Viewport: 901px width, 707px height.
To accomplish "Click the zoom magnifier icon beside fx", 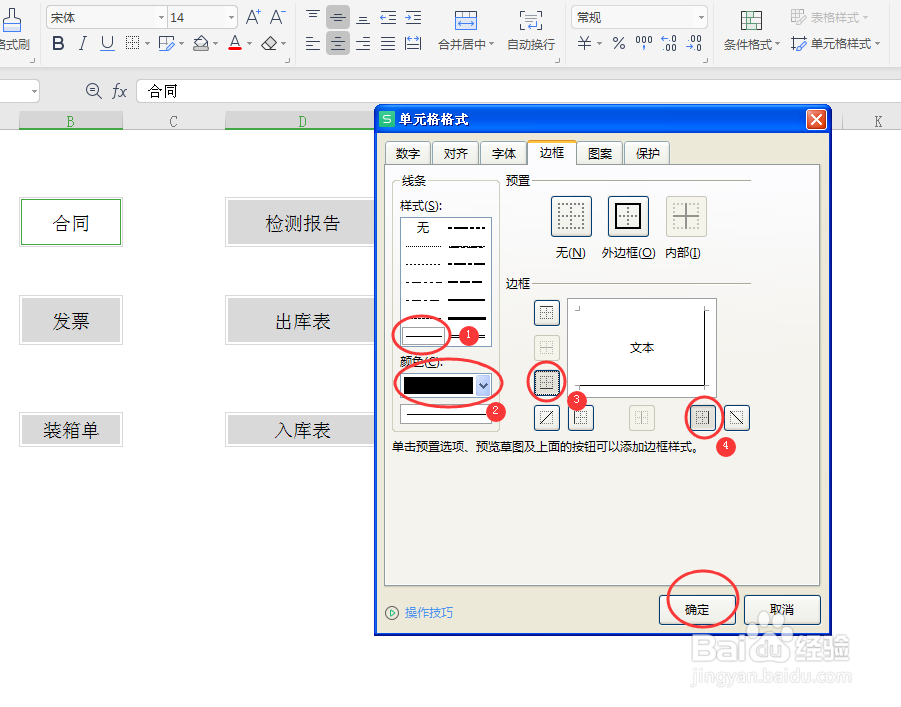I will [93, 91].
